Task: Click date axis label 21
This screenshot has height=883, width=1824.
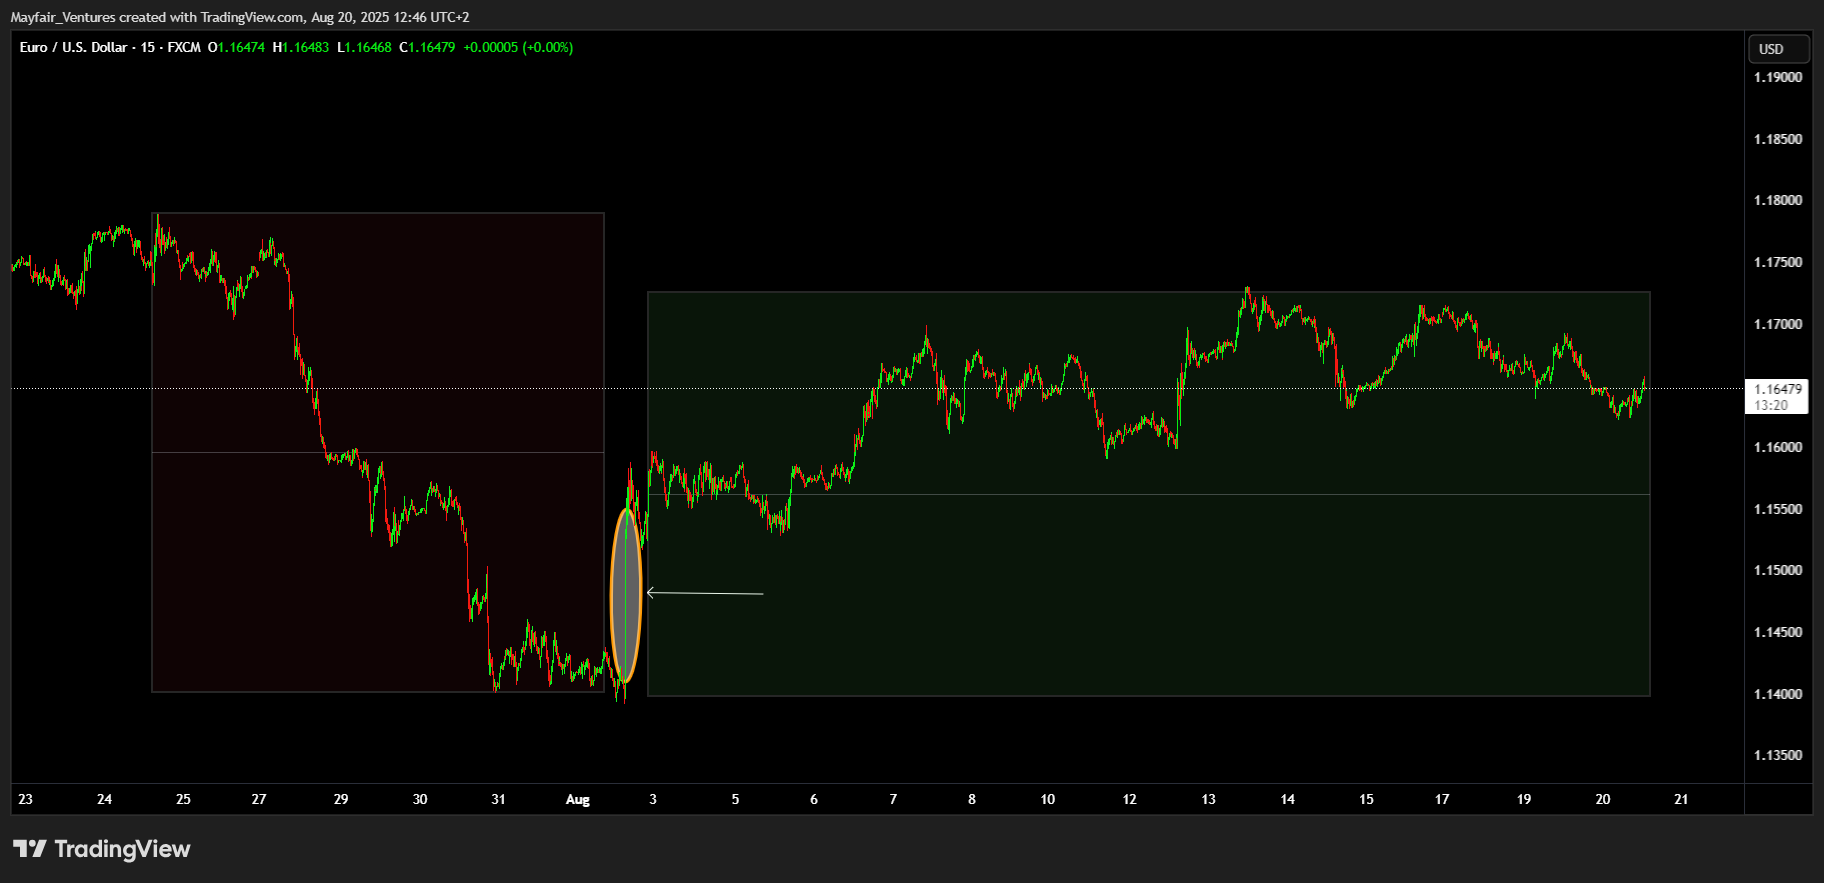Action: (x=1681, y=799)
